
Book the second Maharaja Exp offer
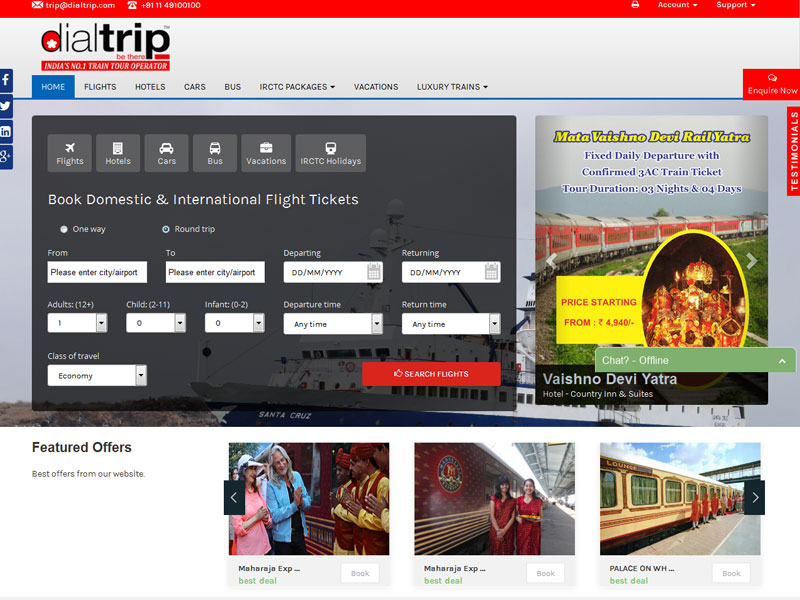pos(545,573)
